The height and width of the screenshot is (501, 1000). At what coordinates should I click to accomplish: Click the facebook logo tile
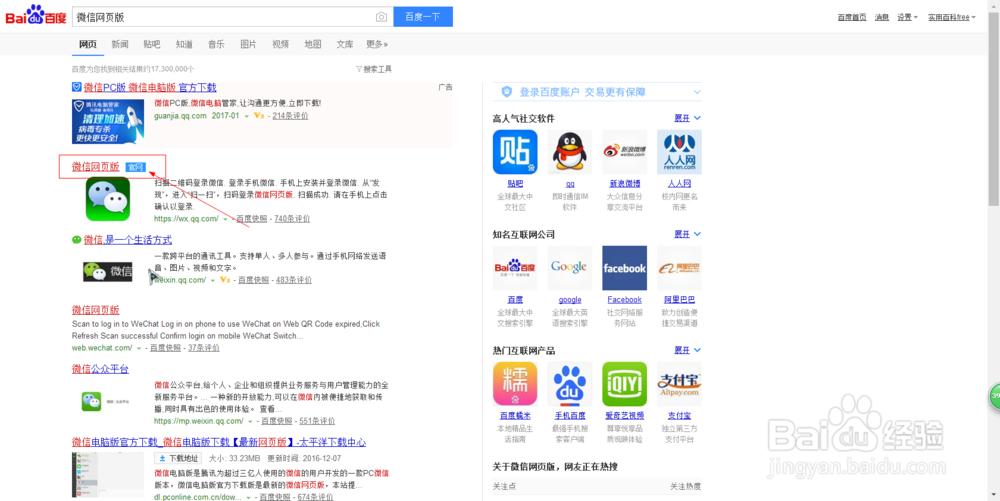[x=624, y=268]
